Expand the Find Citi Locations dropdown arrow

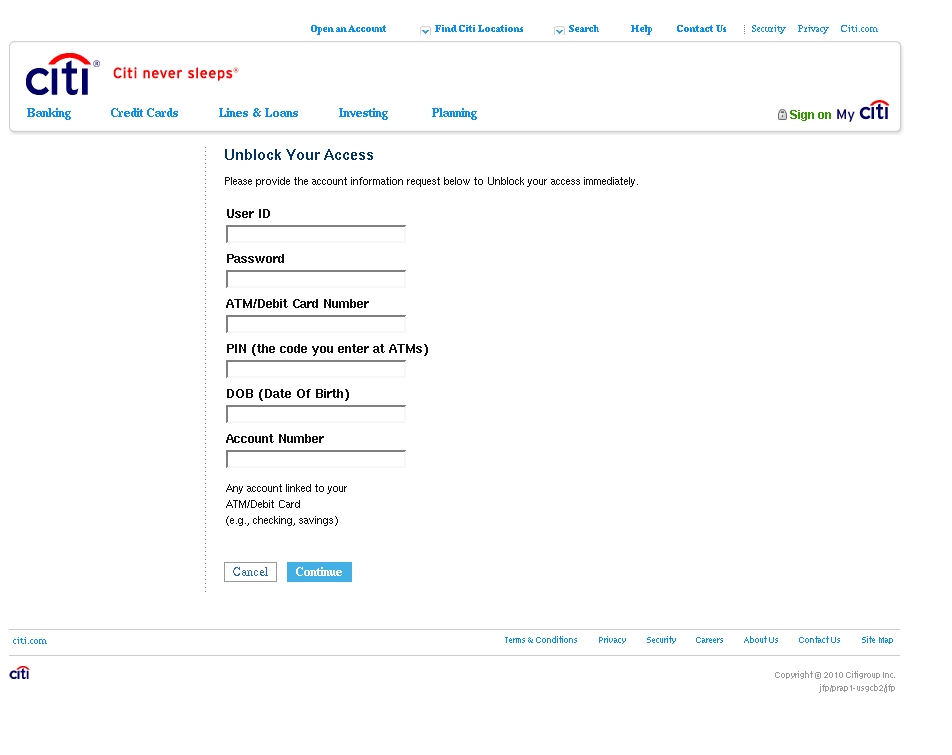pos(425,30)
